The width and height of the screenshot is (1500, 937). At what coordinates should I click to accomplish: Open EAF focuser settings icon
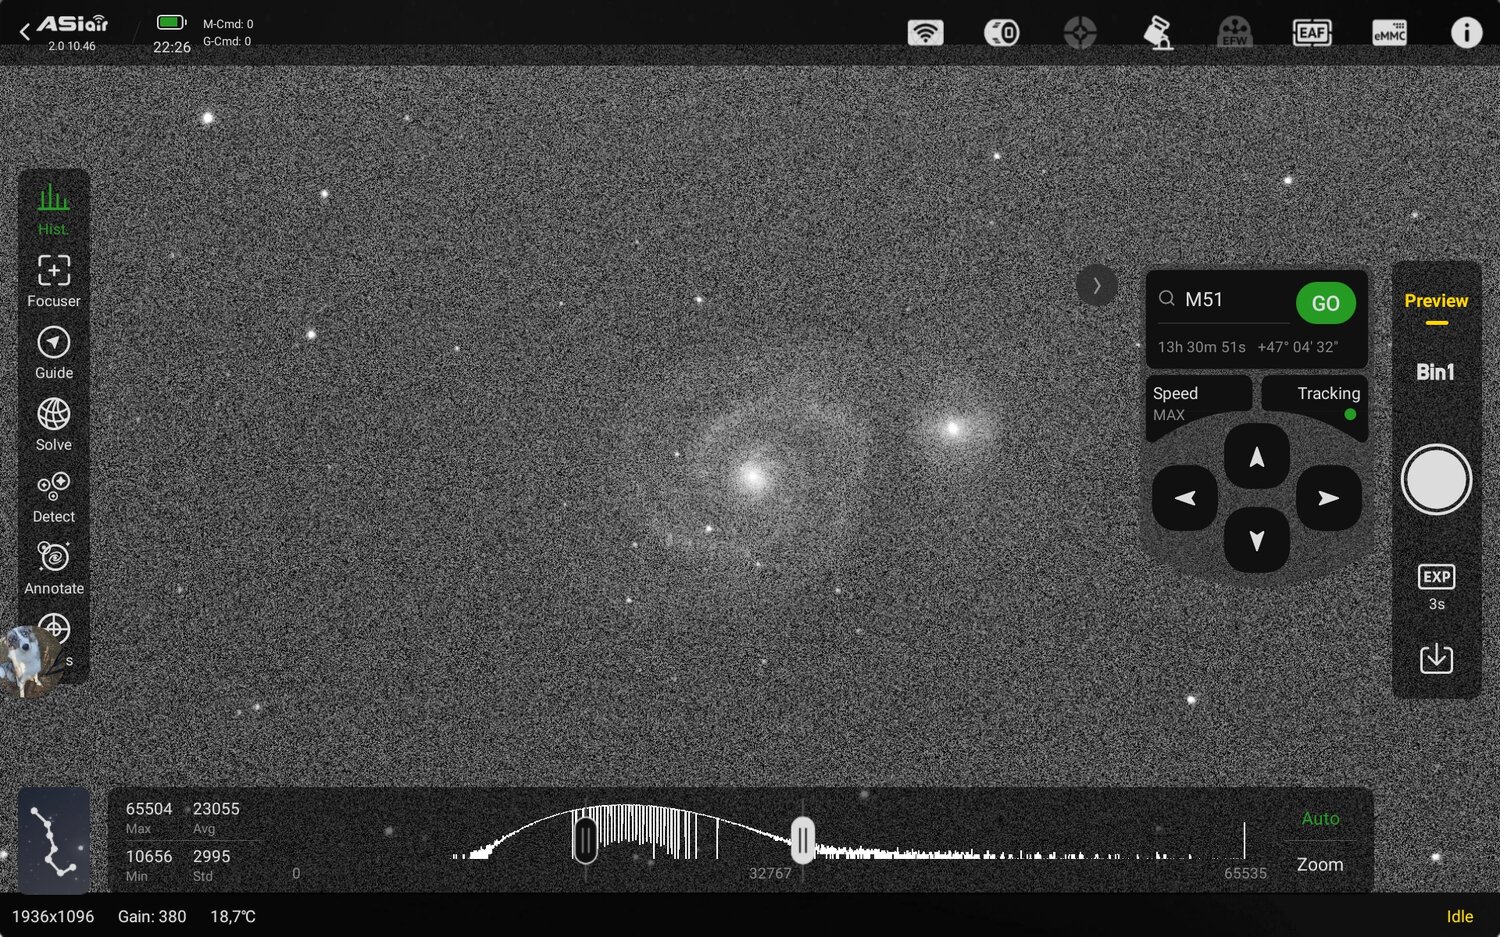click(1312, 32)
